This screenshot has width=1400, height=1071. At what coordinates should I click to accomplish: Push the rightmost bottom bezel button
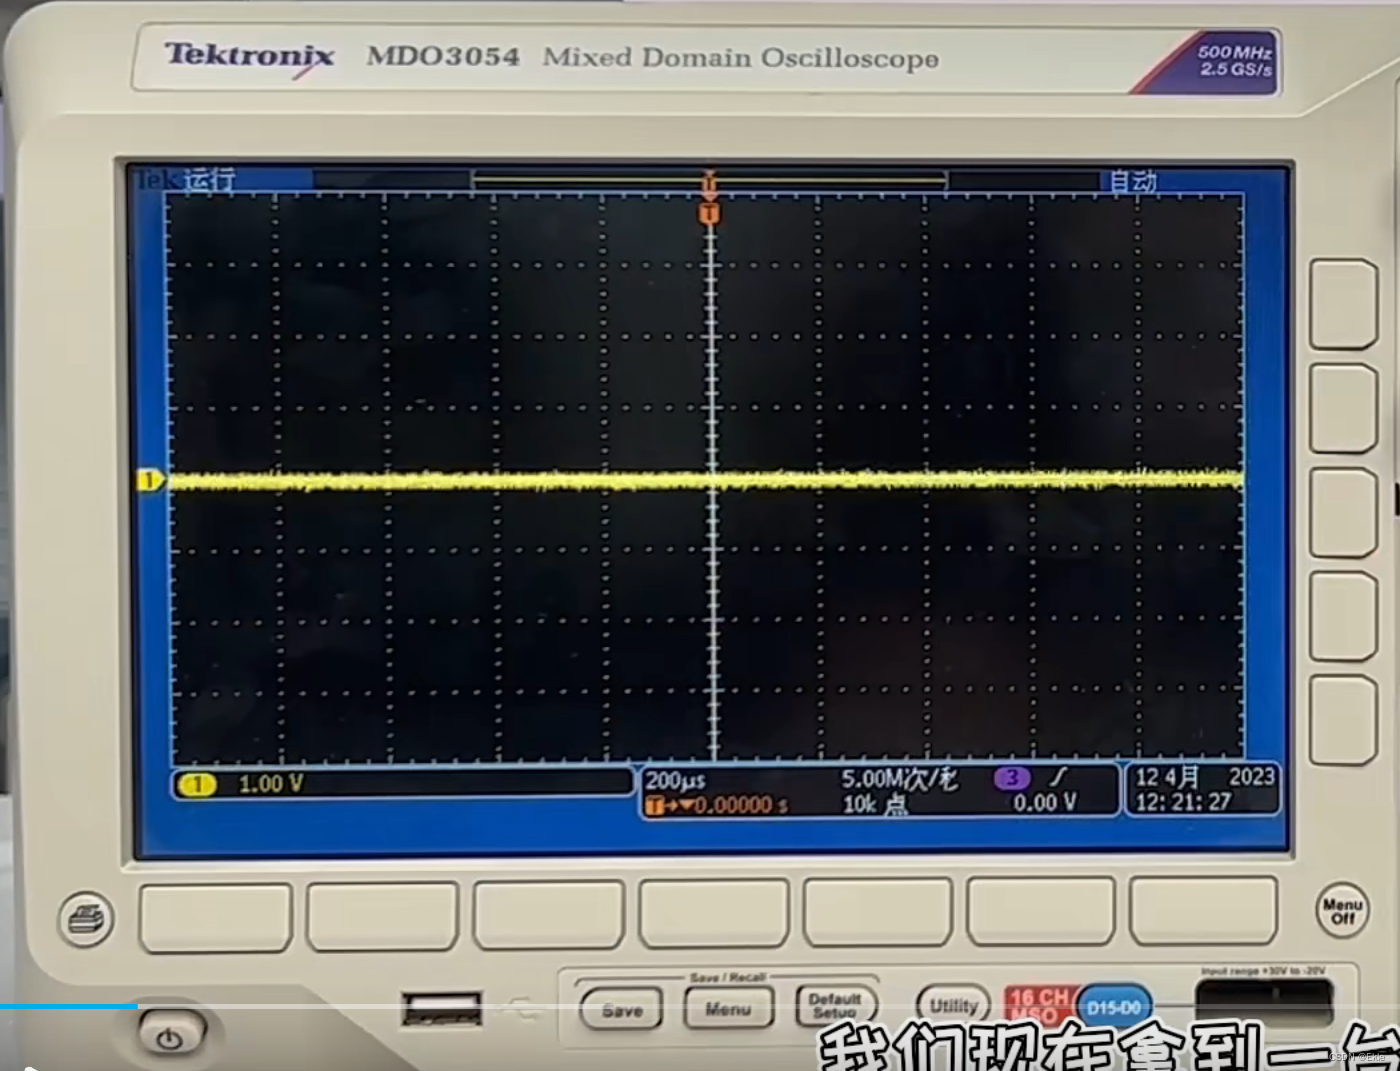1203,910
